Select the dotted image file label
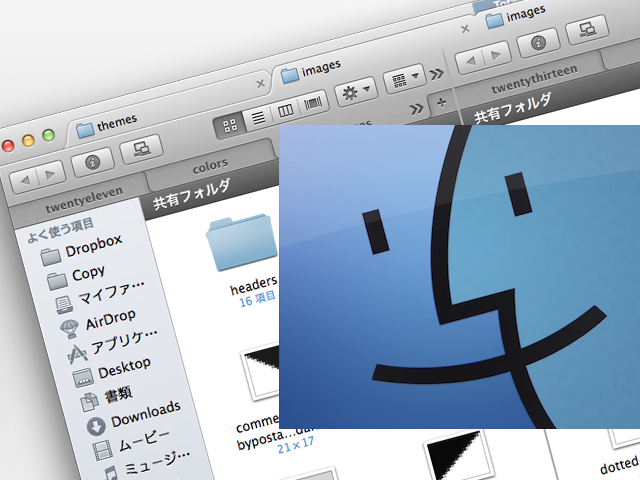 [620, 465]
